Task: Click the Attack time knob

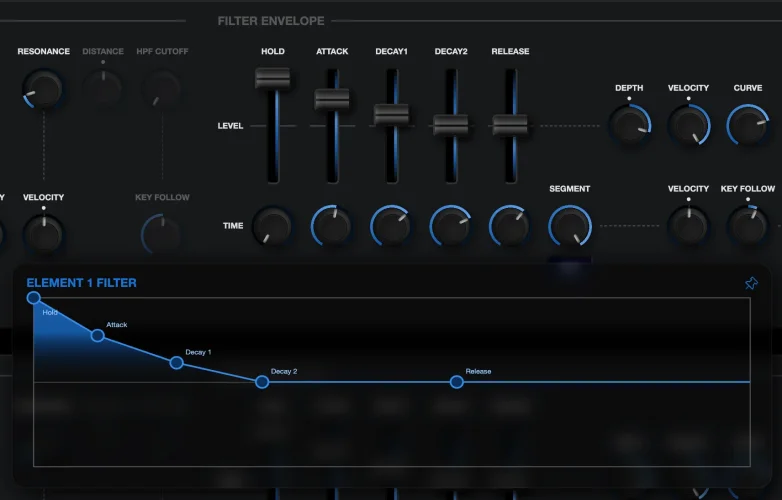Action: tap(331, 226)
